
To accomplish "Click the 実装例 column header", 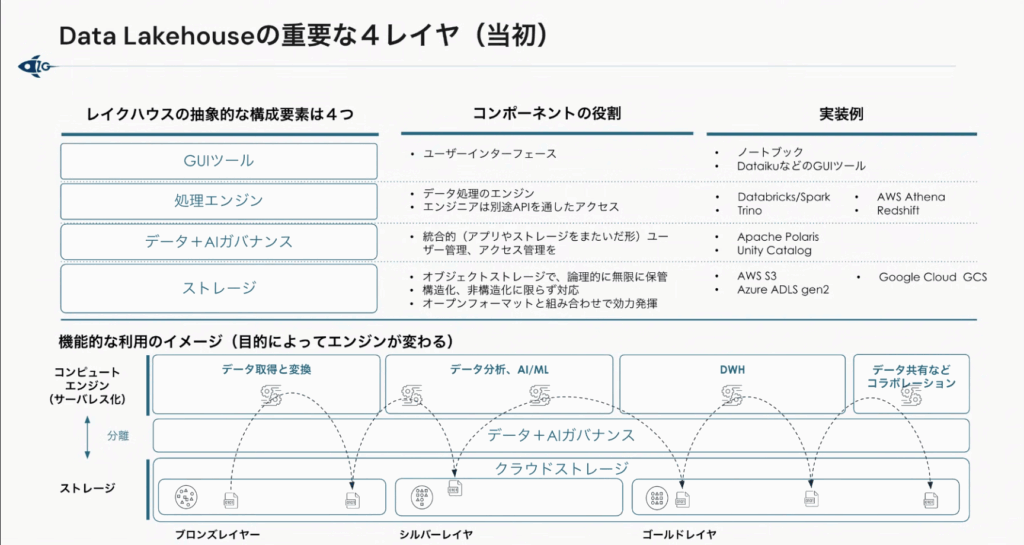I will coord(841,114).
